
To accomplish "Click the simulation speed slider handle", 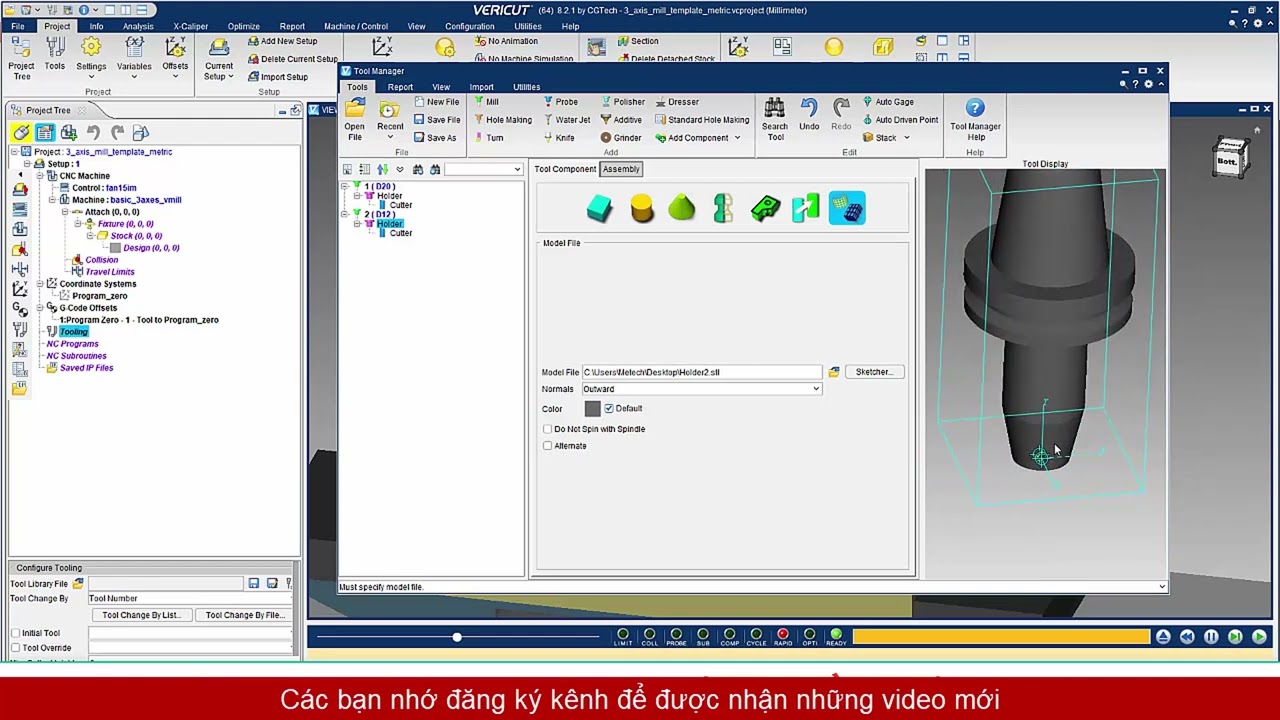I will click(x=457, y=637).
